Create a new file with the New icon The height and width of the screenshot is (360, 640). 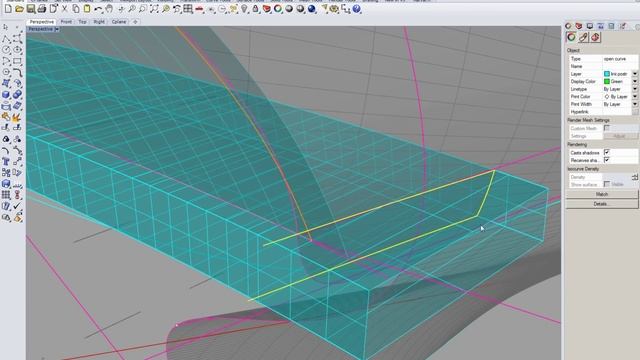pos(8,9)
